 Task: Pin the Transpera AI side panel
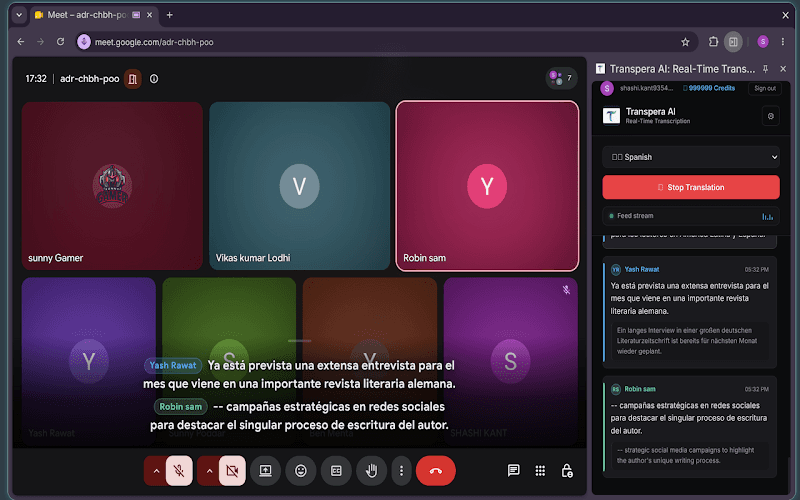(x=765, y=68)
